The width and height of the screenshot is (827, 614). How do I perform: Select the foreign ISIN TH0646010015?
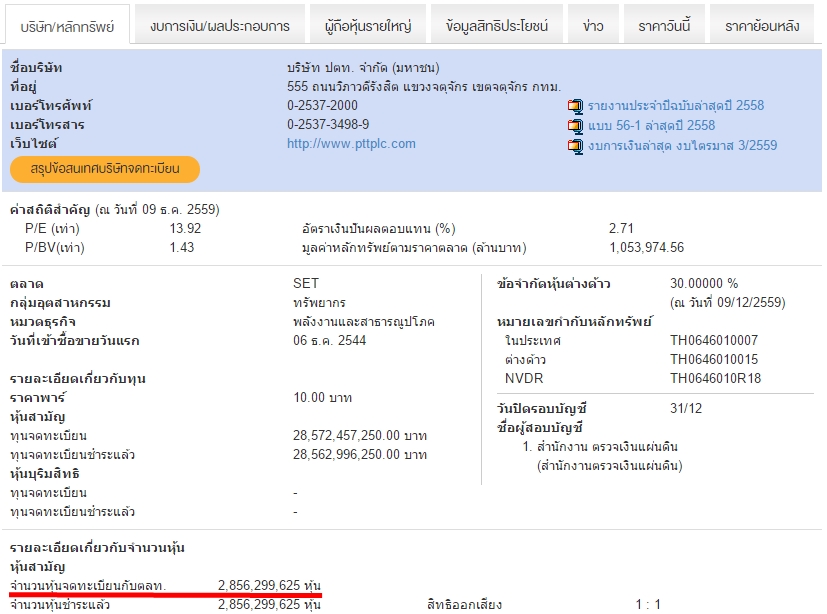[x=714, y=359]
